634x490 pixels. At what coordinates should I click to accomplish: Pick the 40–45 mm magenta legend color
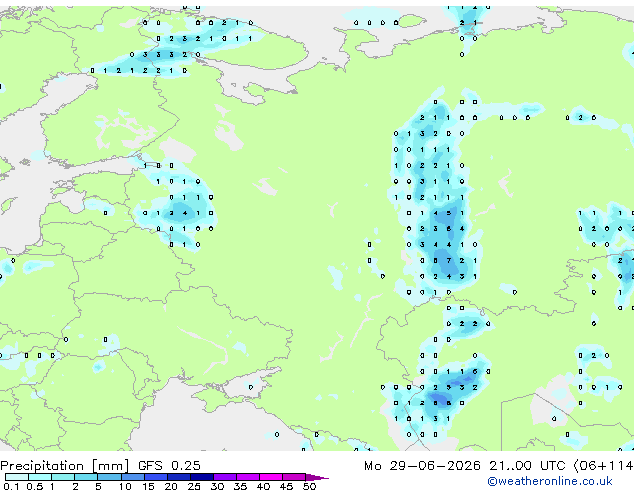(271, 477)
